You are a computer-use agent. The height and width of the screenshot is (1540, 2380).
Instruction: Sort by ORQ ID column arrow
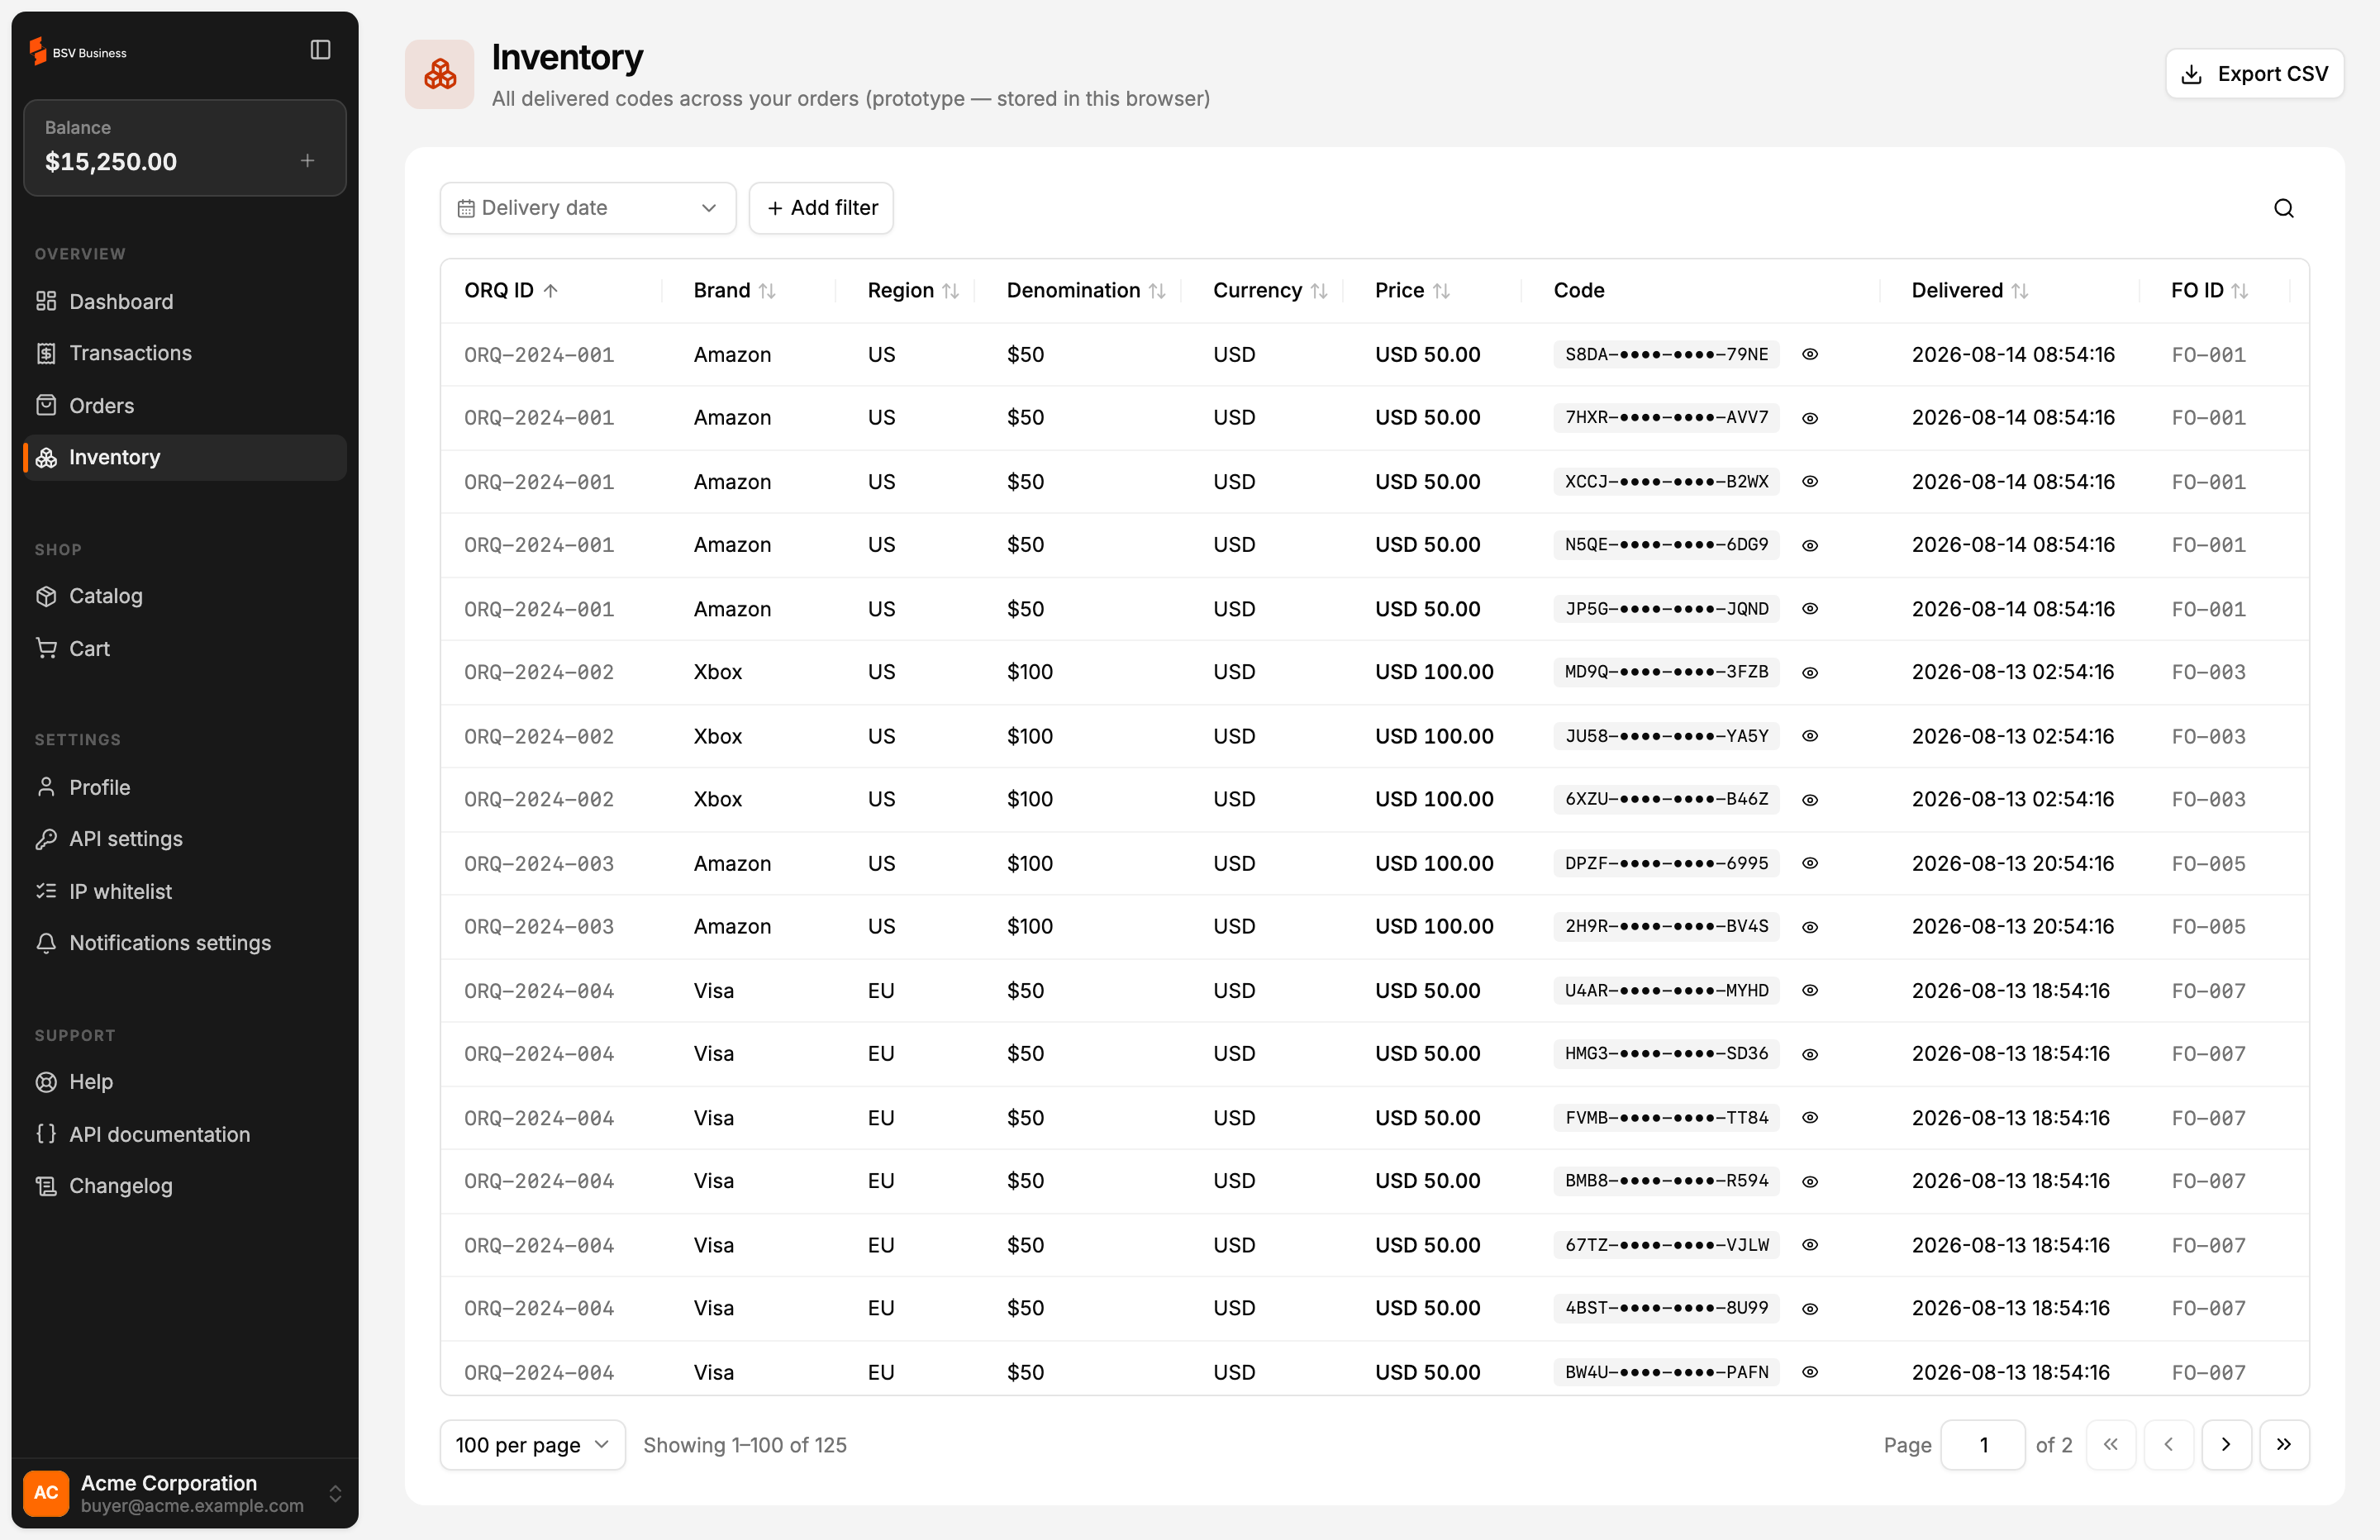[551, 291]
